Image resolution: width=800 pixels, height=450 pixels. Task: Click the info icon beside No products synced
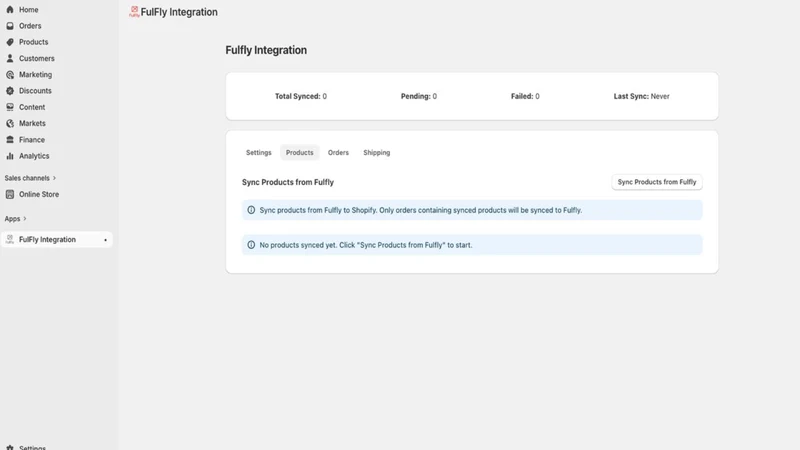pyautogui.click(x=251, y=245)
